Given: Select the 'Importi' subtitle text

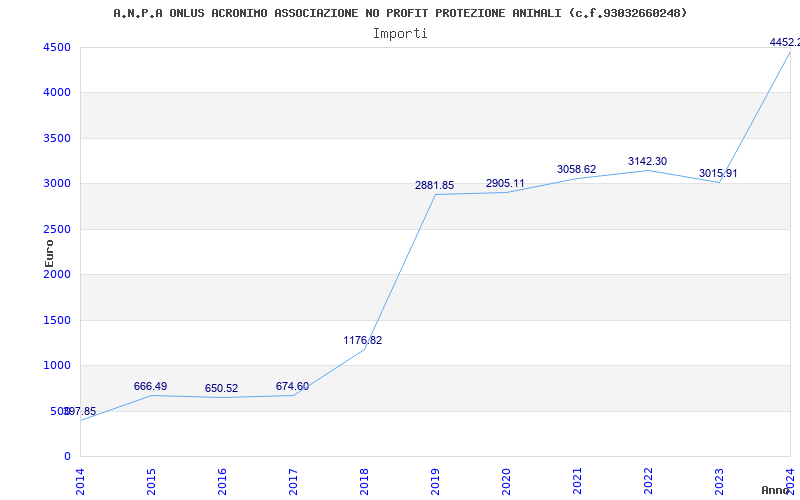Looking at the screenshot, I should point(400,34).
